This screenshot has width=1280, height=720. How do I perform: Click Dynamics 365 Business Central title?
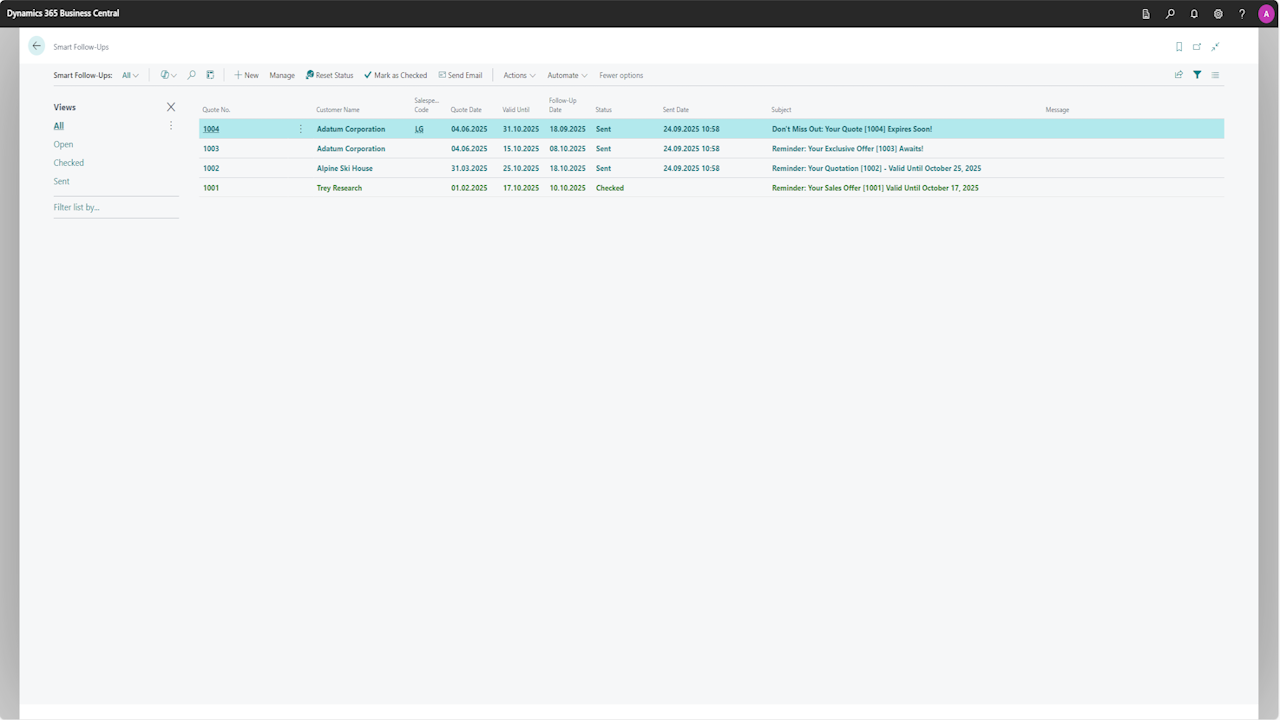[x=63, y=13]
